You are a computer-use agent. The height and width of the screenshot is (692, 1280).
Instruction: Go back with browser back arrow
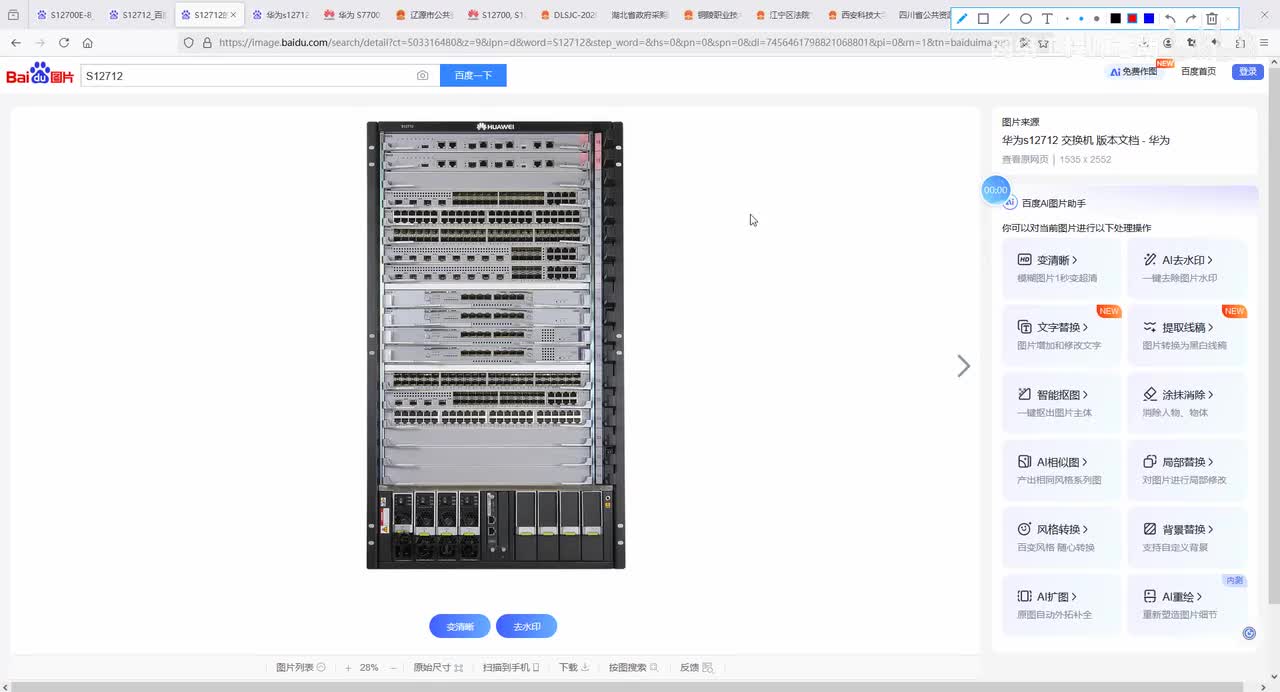(16, 43)
